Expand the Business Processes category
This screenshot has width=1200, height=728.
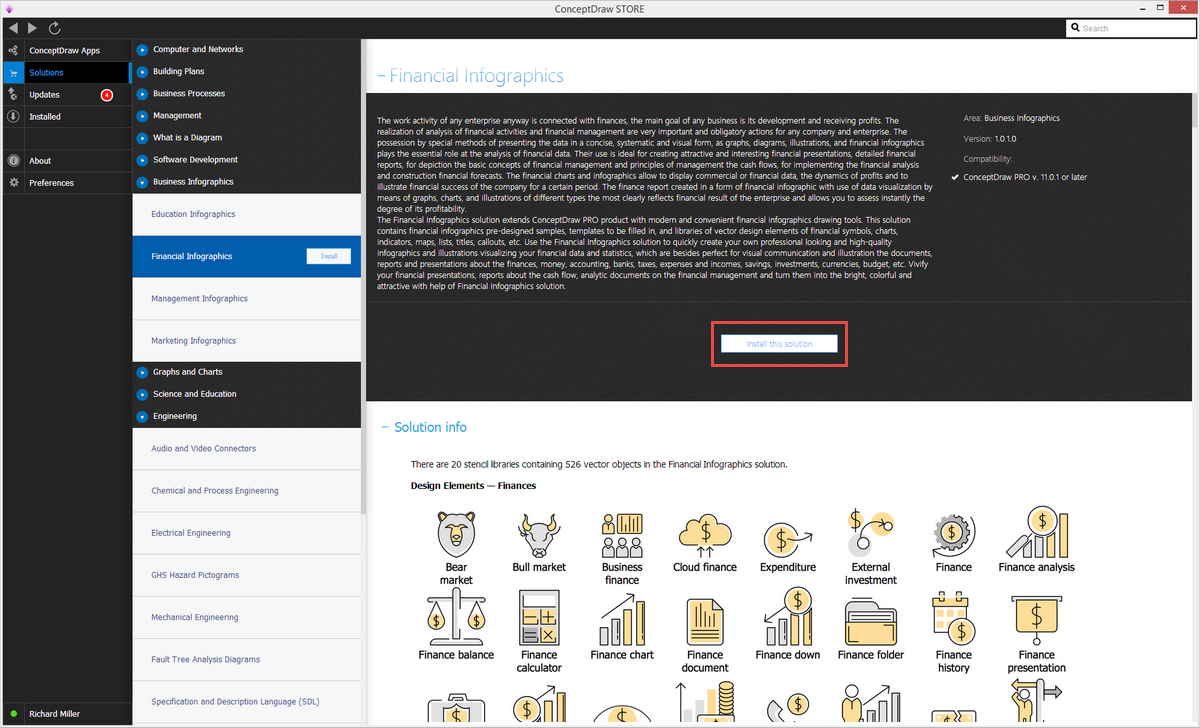pos(143,93)
